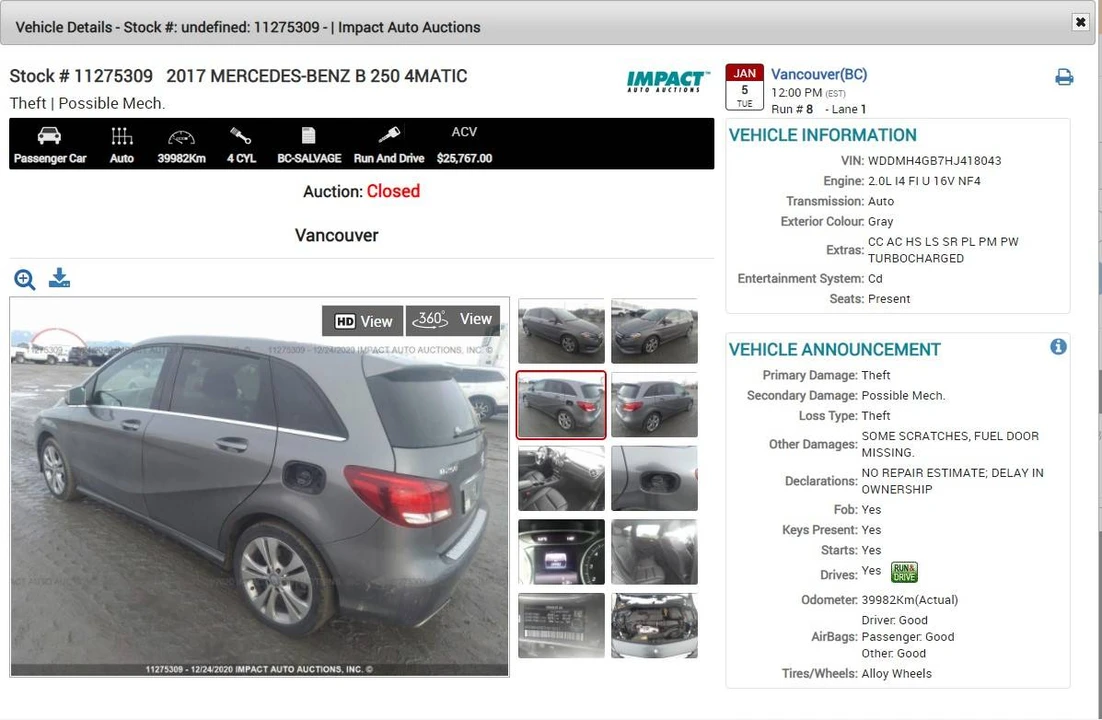Click the ACV $25,767.00 value
This screenshot has width=1102, height=720.
[464, 158]
